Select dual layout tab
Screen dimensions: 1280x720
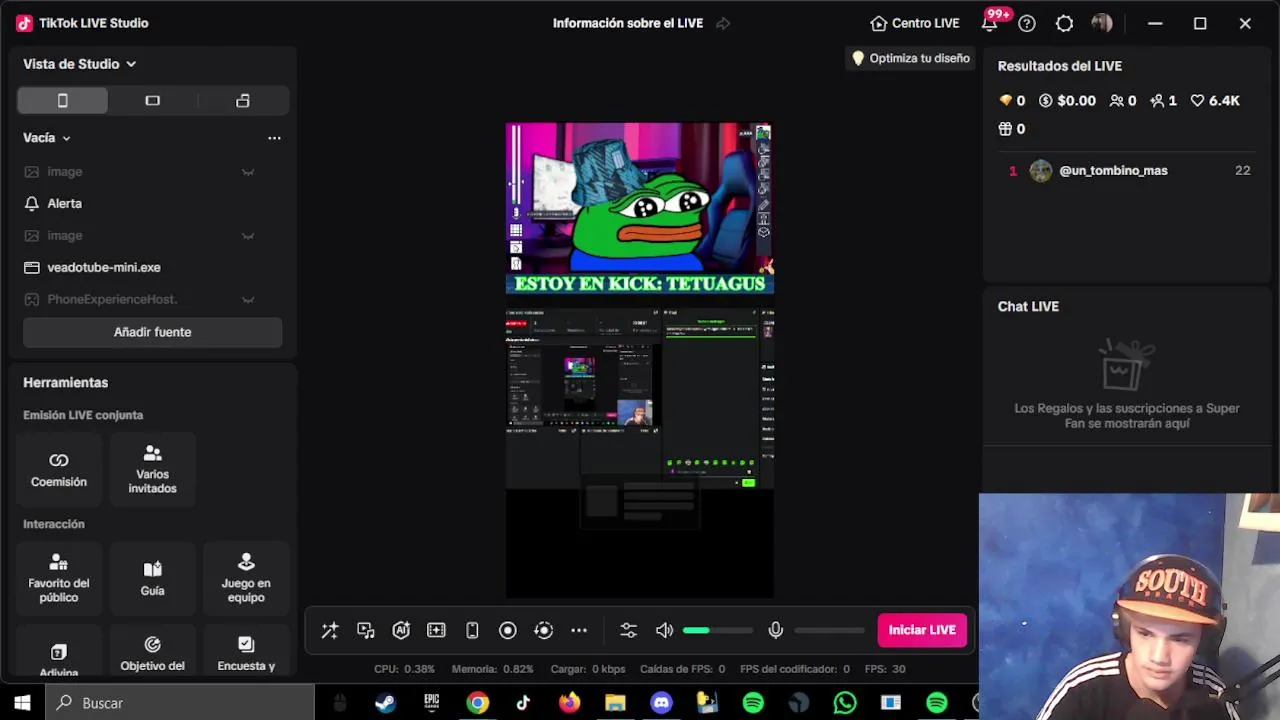(x=243, y=100)
